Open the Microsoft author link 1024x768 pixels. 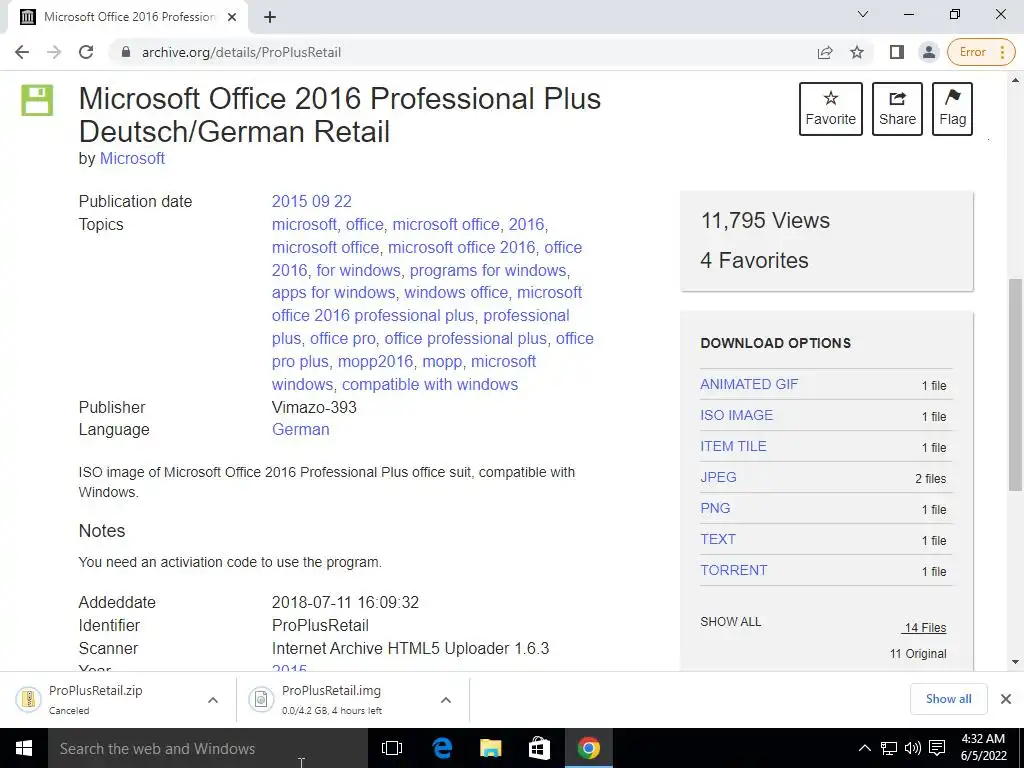point(132,159)
